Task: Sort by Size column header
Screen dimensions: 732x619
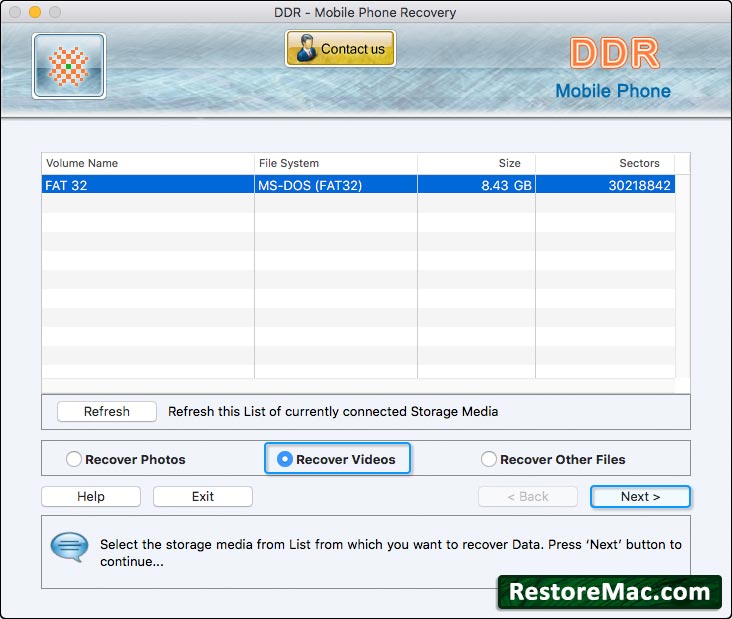Action: coord(476,163)
